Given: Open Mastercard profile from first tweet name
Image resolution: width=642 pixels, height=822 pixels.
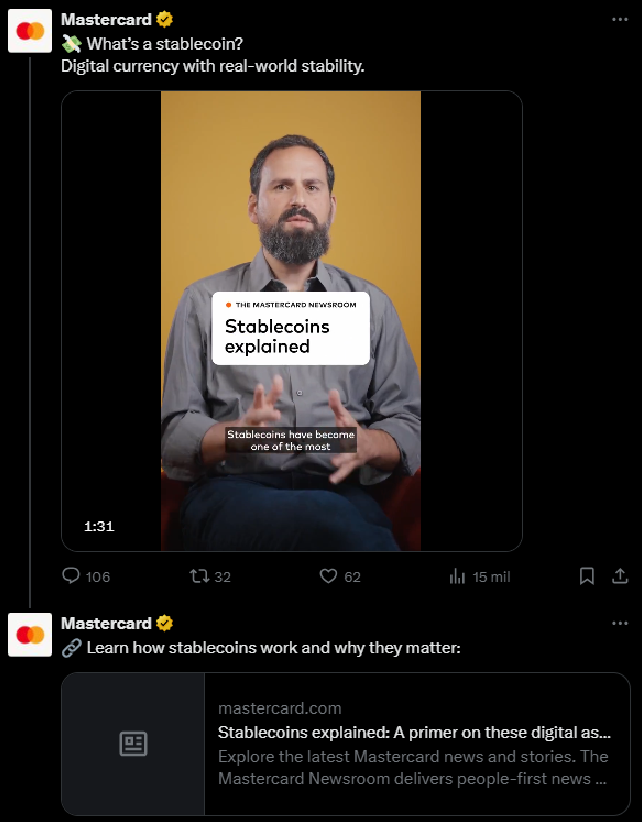Looking at the screenshot, I should click(x=106, y=20).
